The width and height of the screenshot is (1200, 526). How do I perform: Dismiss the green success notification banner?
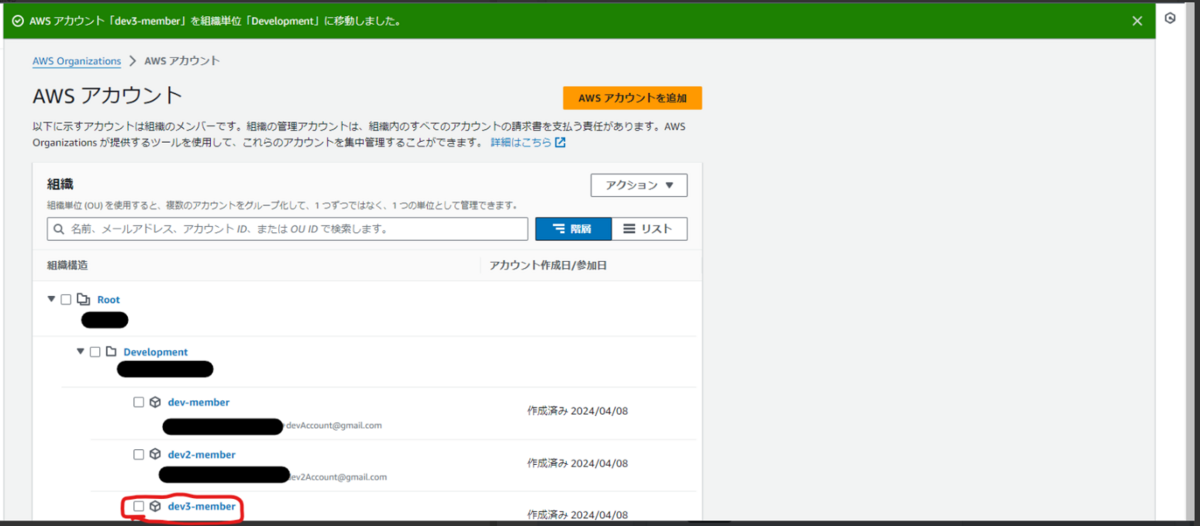(1136, 20)
